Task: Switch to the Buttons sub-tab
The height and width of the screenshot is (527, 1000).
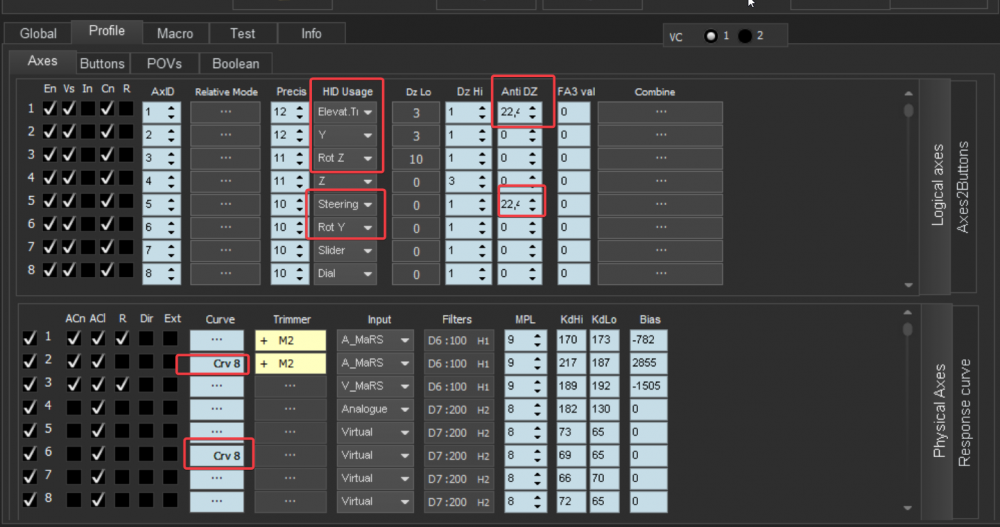Action: [102, 63]
